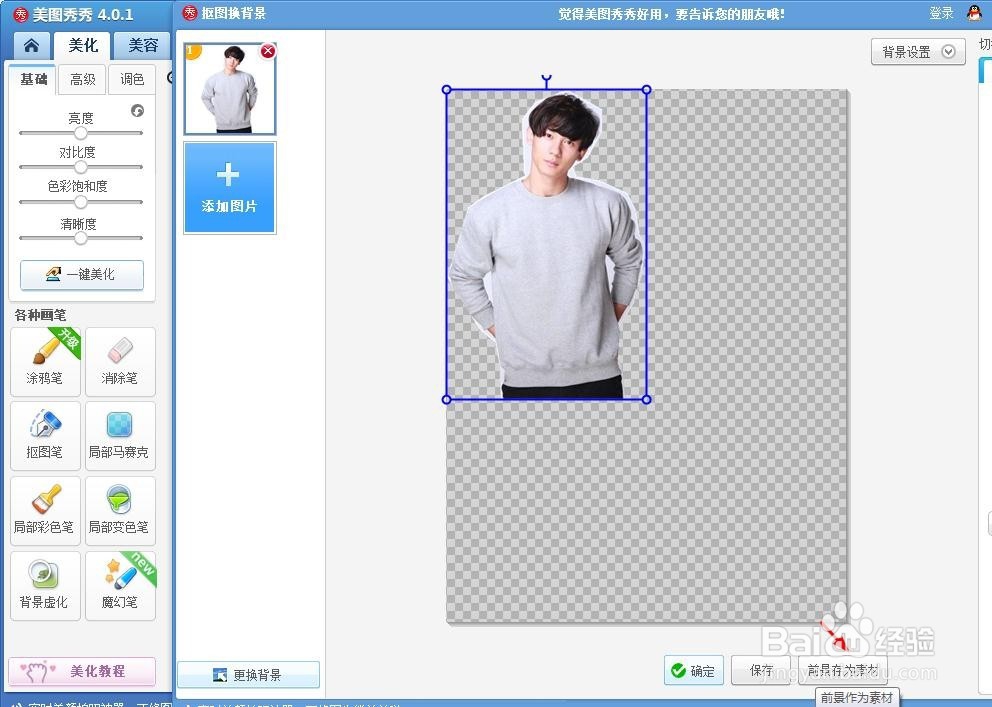Click the QQ penguin icon
Screen dimensions: 992x707
point(976,13)
